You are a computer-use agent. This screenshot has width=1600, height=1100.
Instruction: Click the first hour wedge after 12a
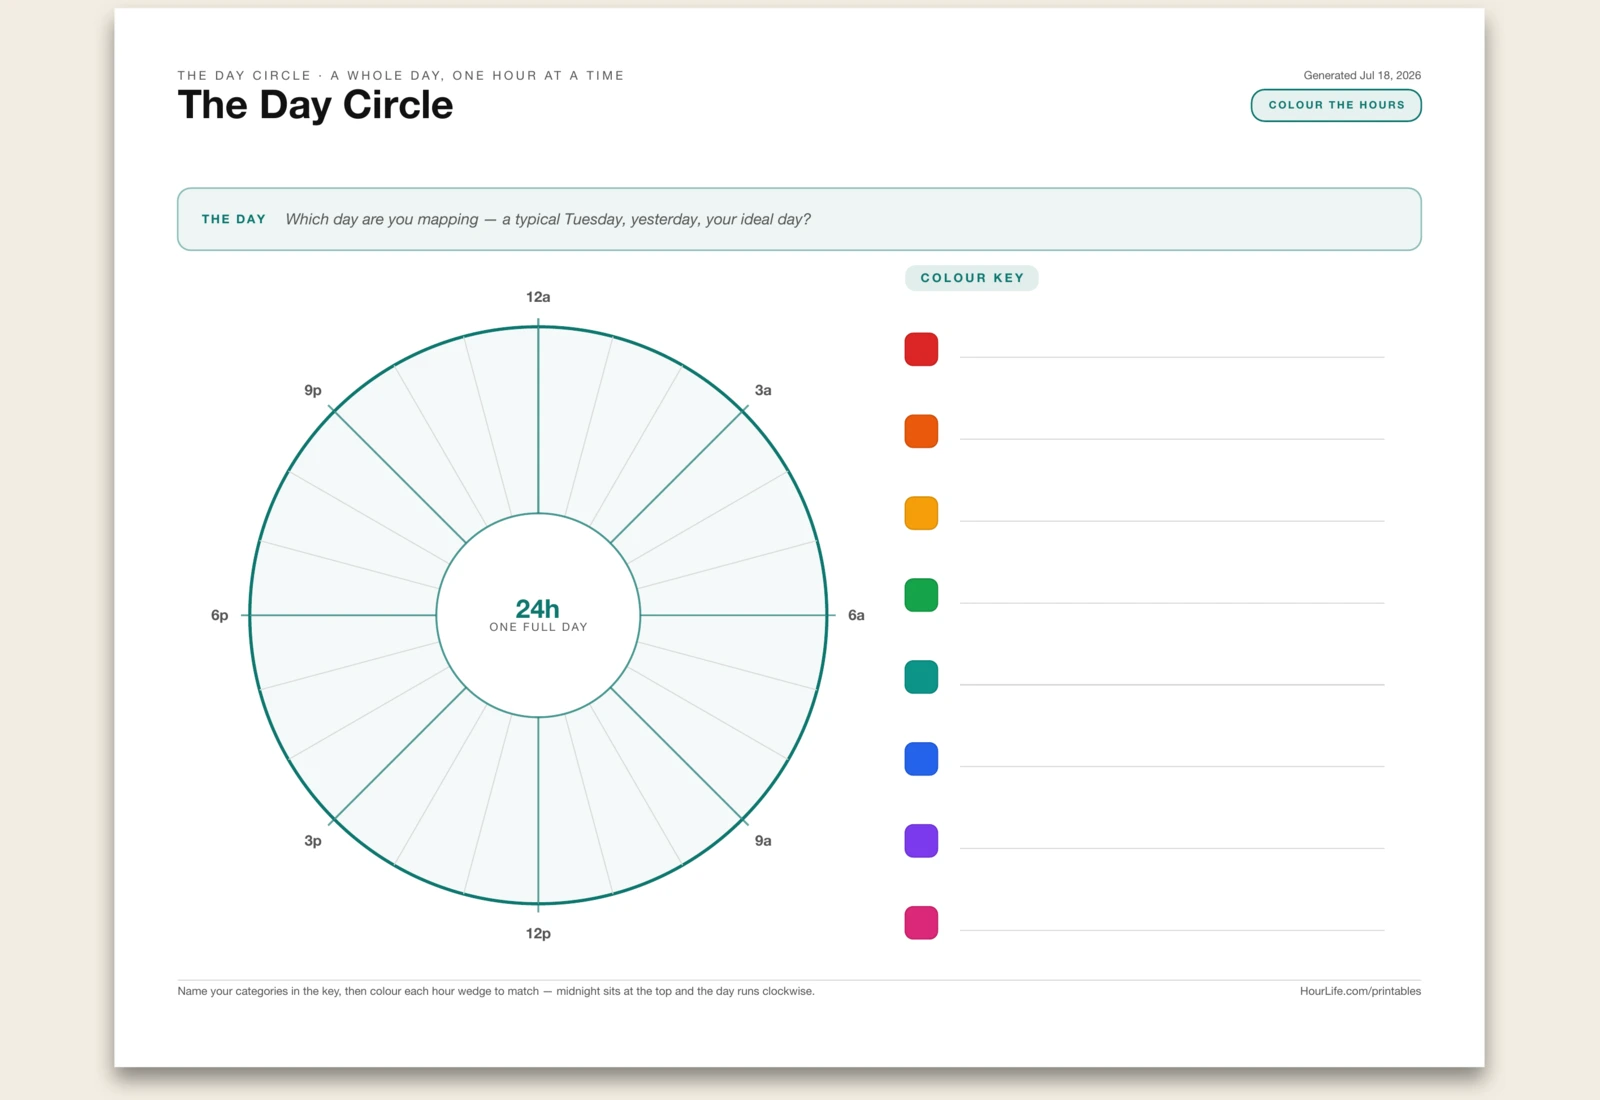563,421
